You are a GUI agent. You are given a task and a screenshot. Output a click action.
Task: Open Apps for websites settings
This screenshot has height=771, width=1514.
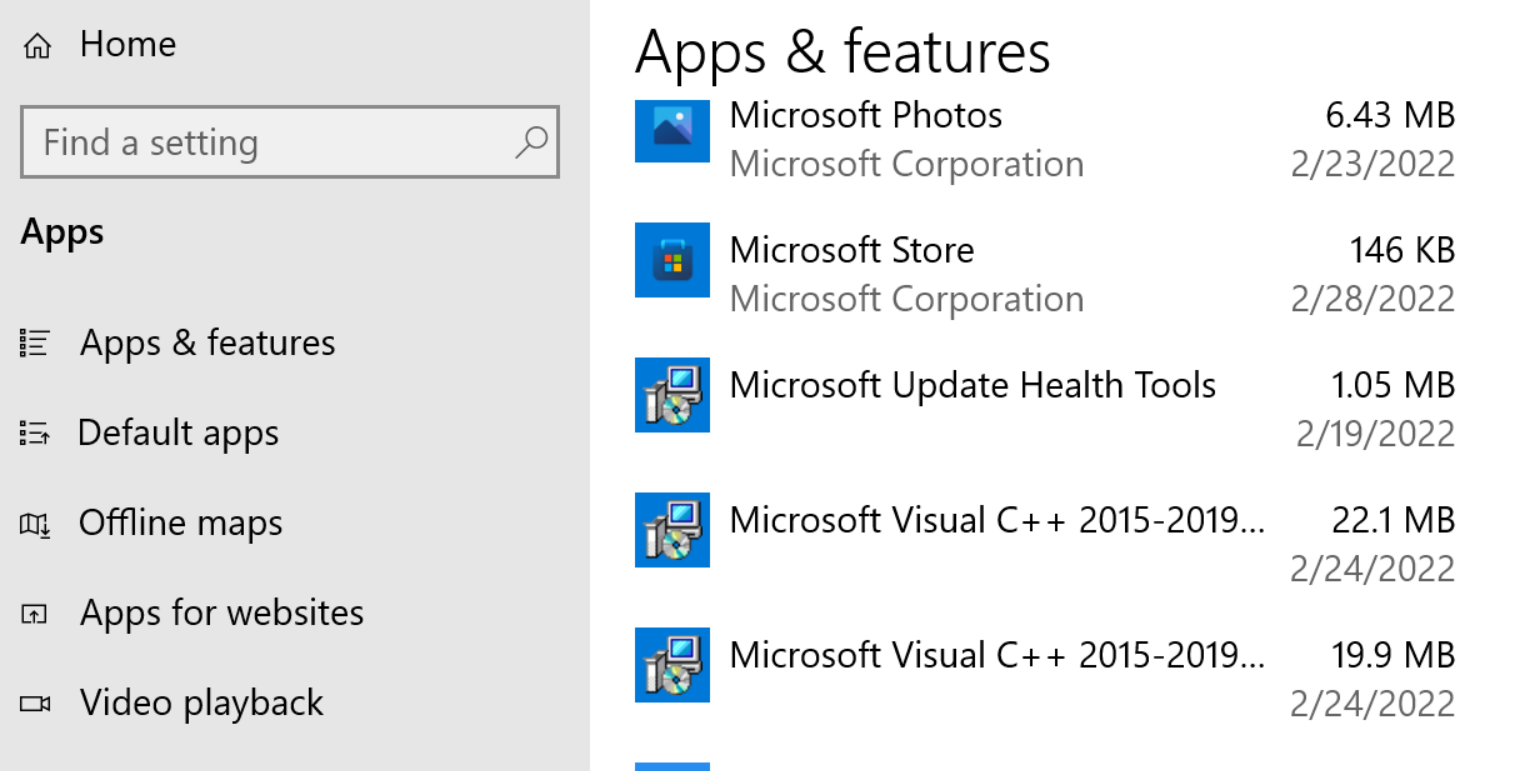tap(222, 613)
